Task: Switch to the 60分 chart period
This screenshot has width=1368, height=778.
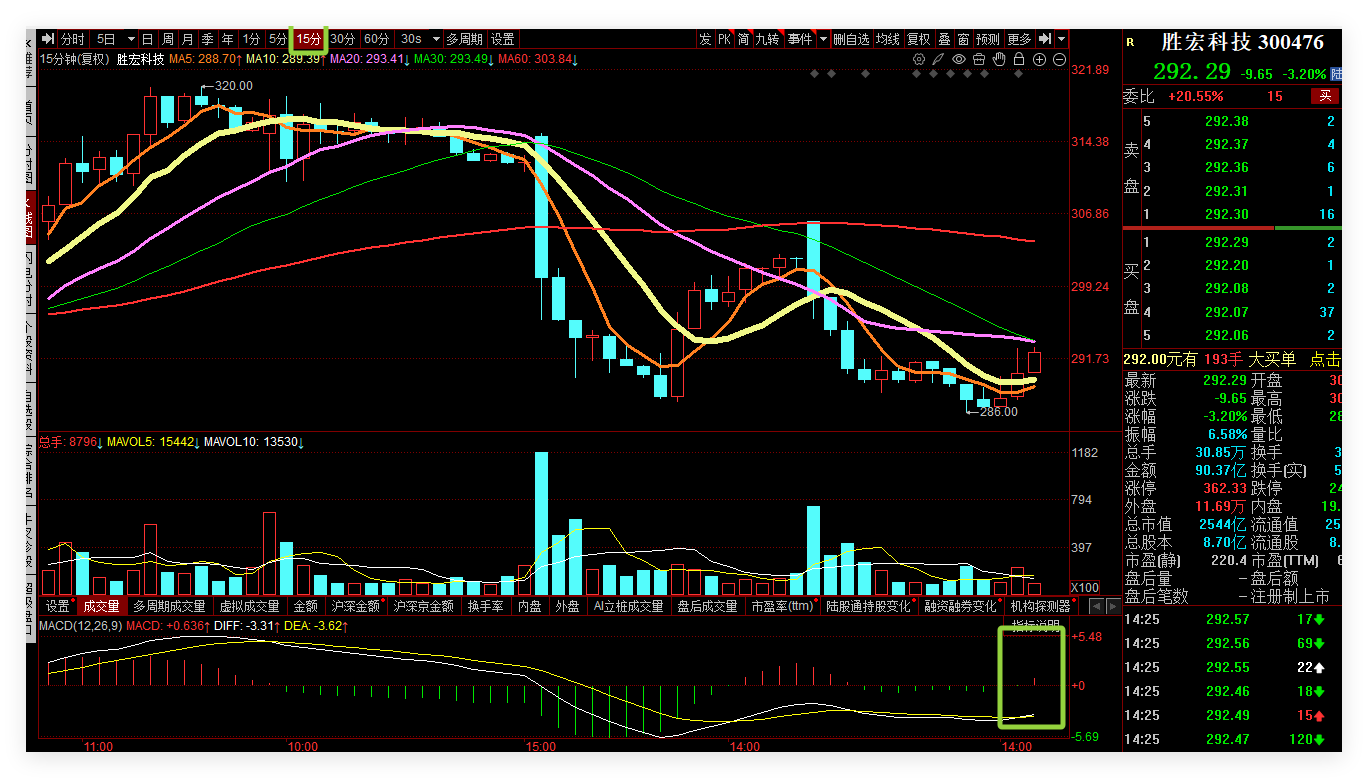Action: pyautogui.click(x=376, y=39)
